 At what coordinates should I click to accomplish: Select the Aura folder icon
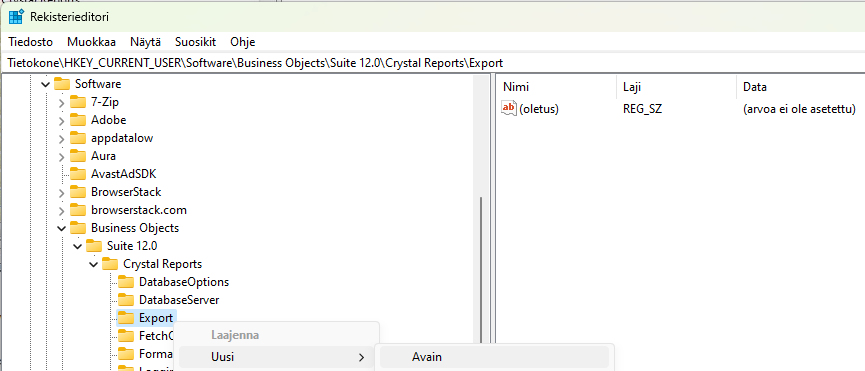pyautogui.click(x=78, y=156)
